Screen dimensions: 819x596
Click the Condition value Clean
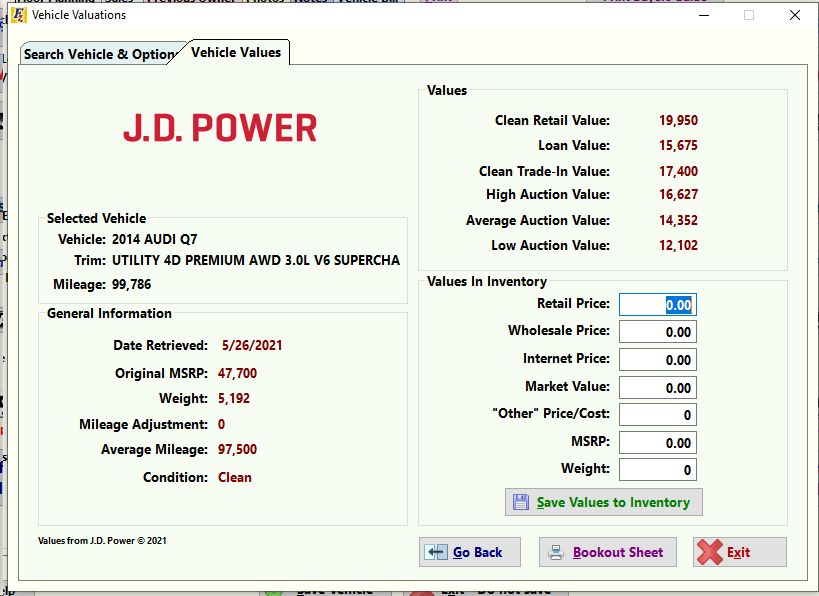coord(235,477)
